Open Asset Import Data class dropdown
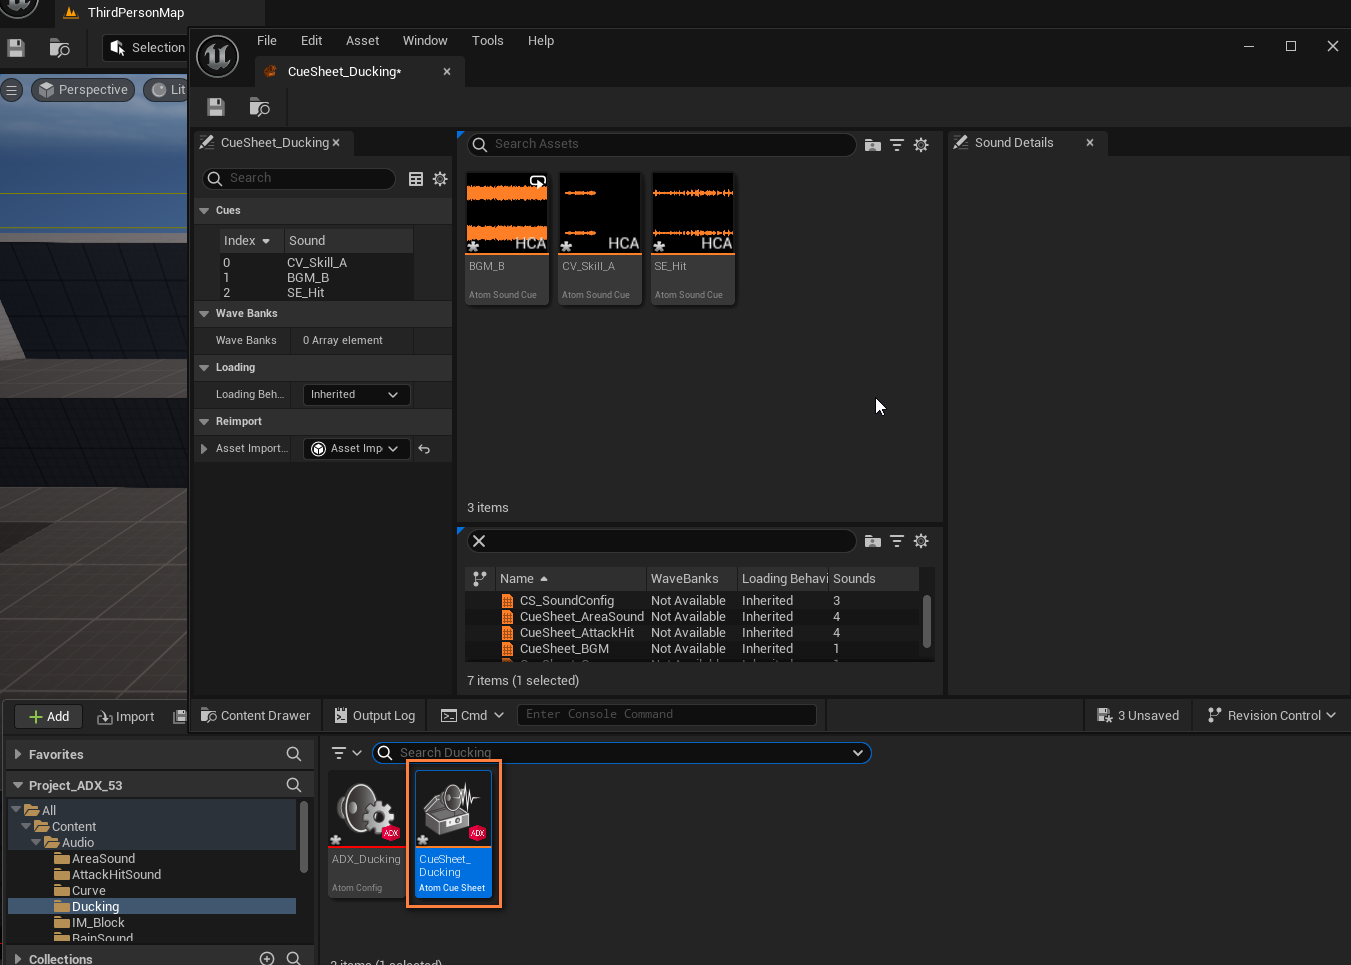Image resolution: width=1351 pixels, height=965 pixels. coord(356,449)
